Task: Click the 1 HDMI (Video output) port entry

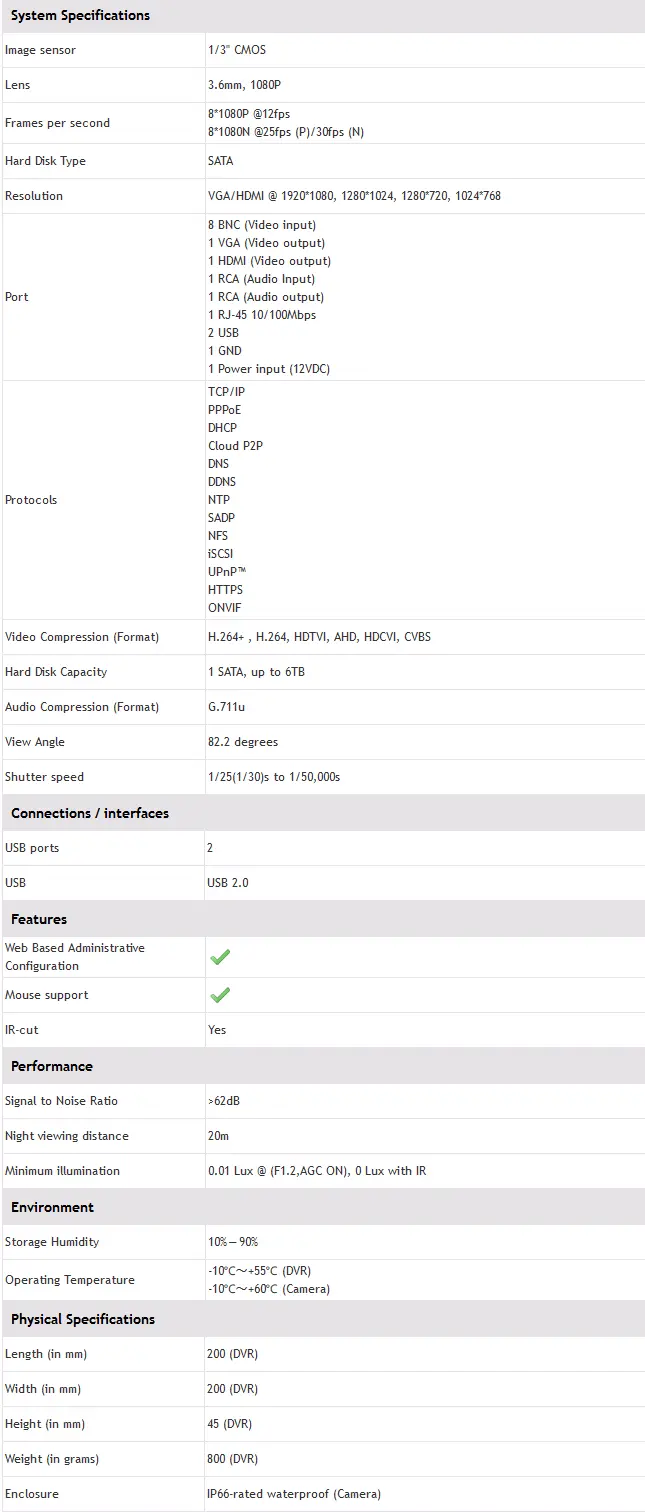Action: pyautogui.click(x=269, y=261)
